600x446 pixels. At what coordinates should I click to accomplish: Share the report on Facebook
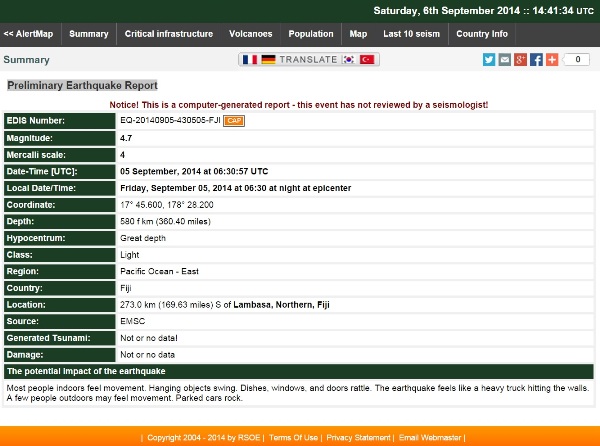(x=536, y=60)
